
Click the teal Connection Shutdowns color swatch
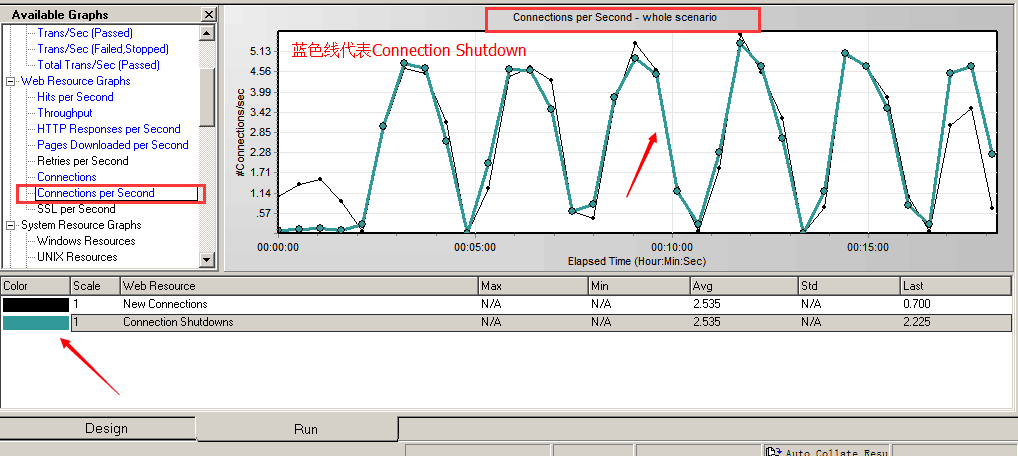coord(36,323)
